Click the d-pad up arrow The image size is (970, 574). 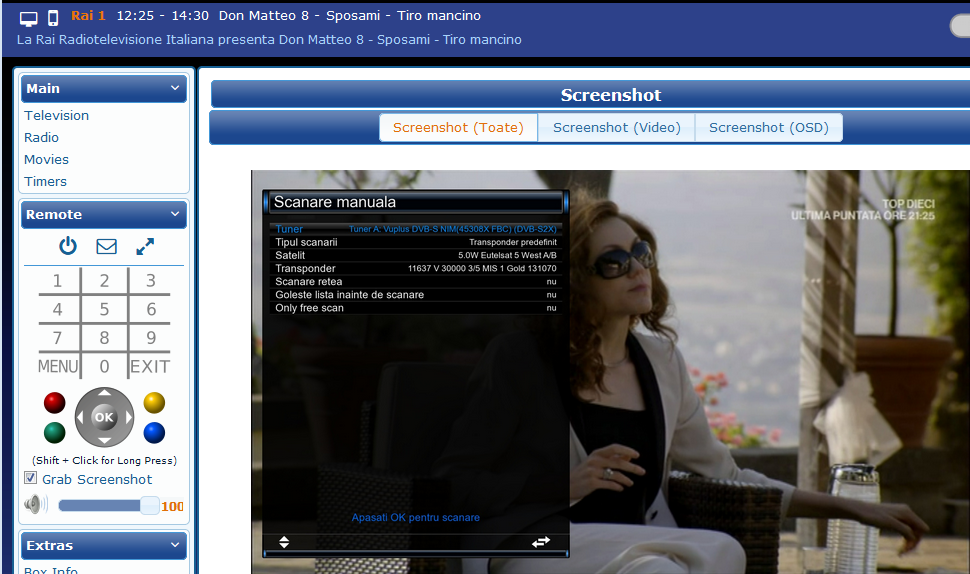tap(104, 392)
